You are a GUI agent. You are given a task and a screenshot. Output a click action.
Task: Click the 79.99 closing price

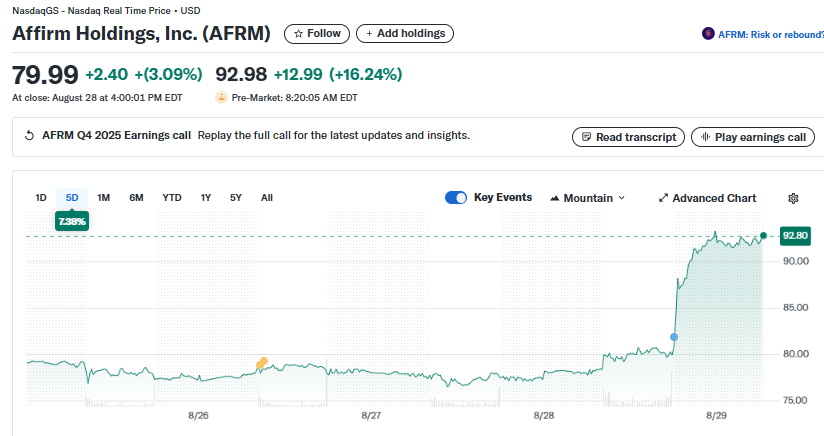45,75
